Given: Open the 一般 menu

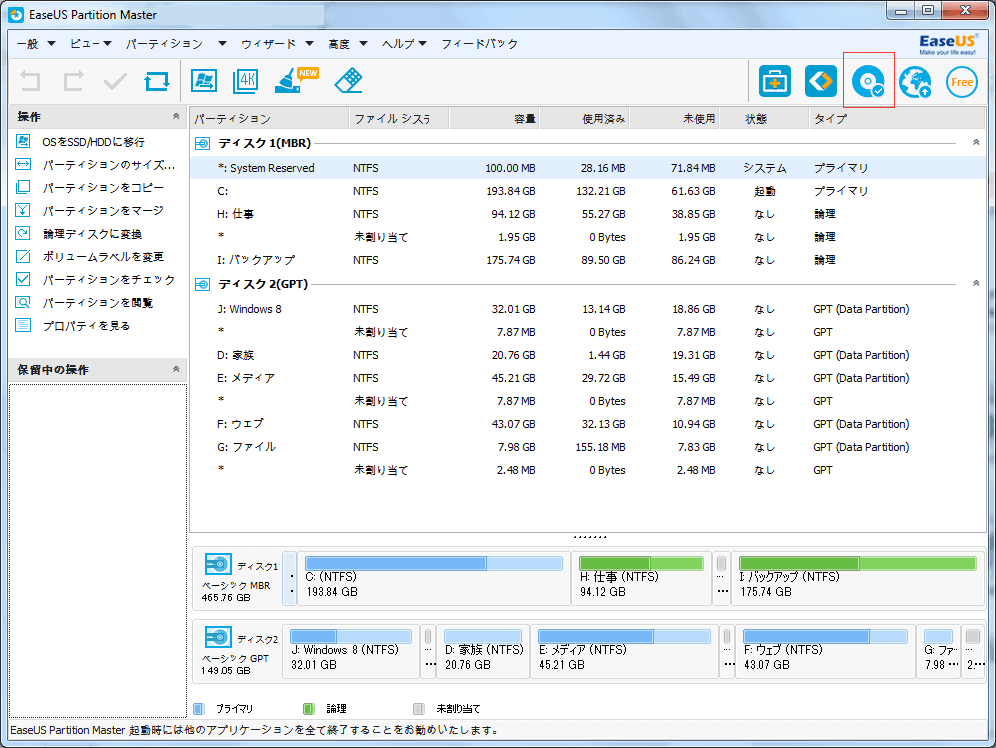Looking at the screenshot, I should tap(36, 44).
